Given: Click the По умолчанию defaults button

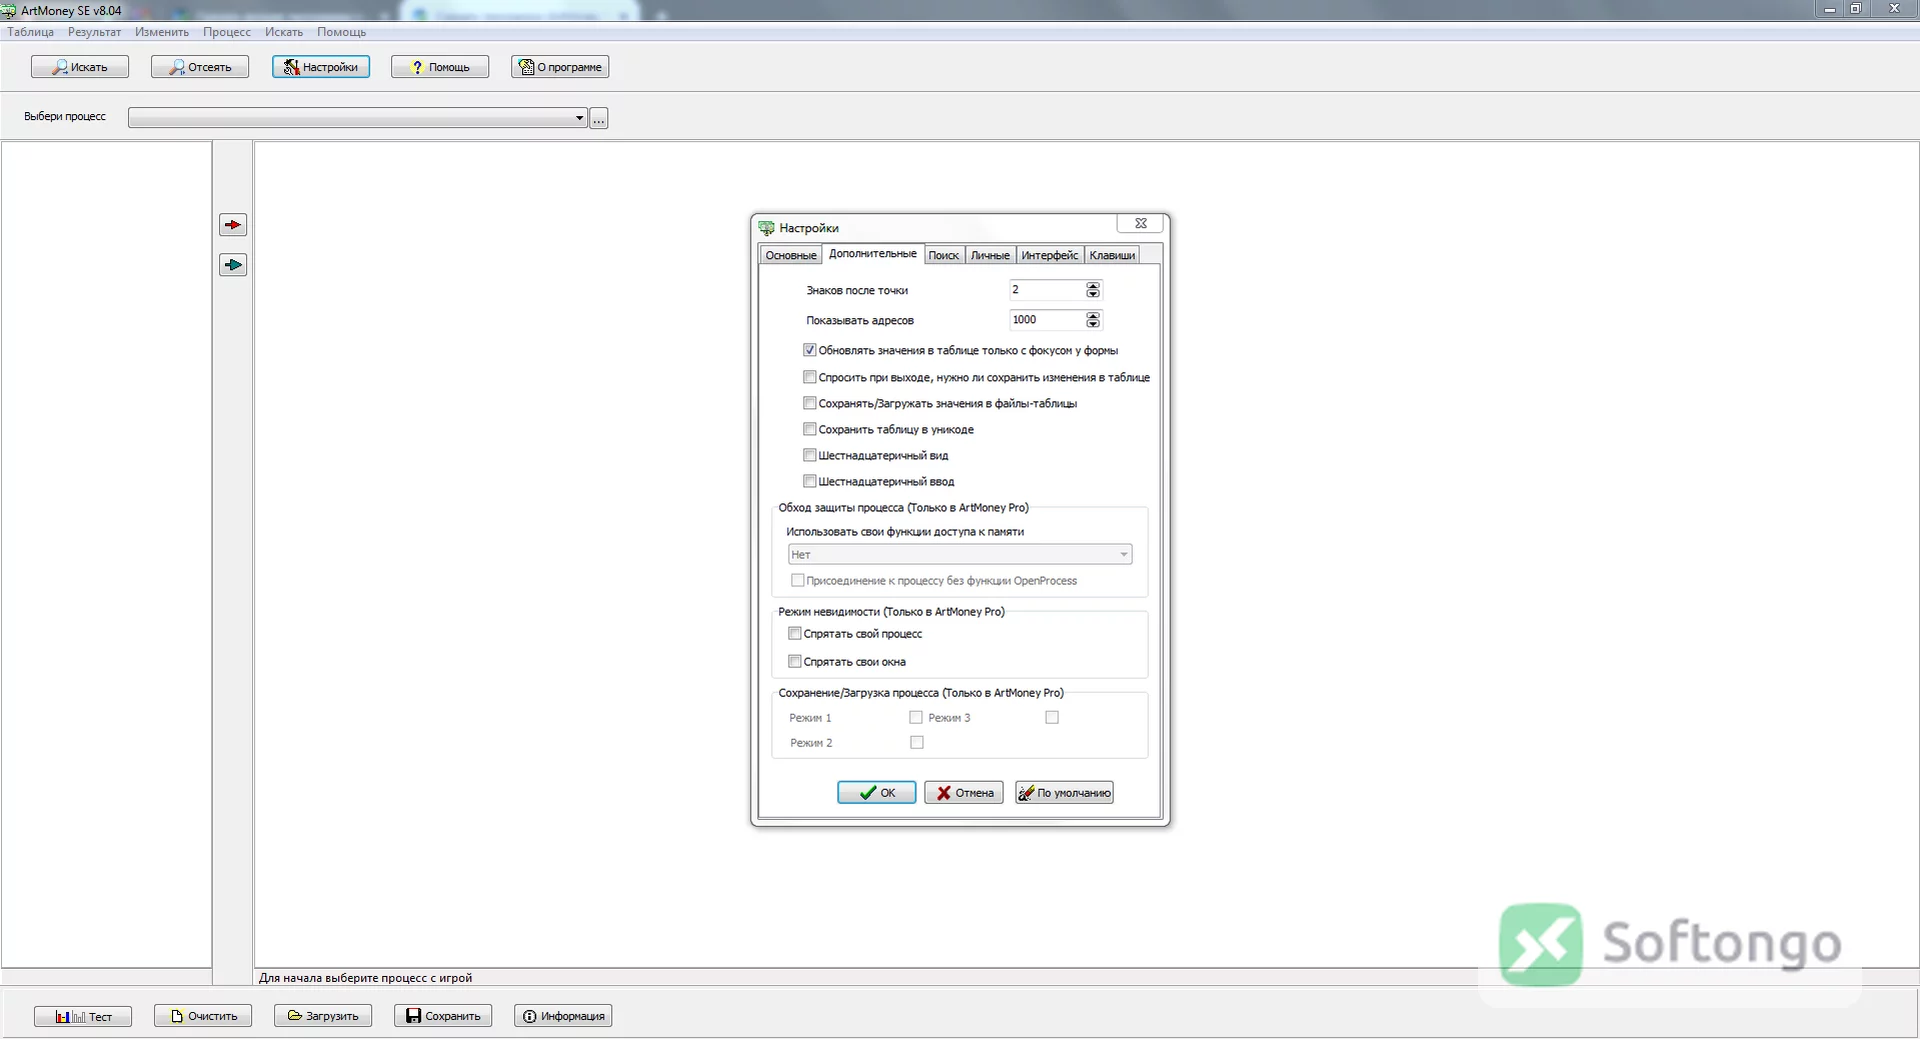Looking at the screenshot, I should point(1064,793).
